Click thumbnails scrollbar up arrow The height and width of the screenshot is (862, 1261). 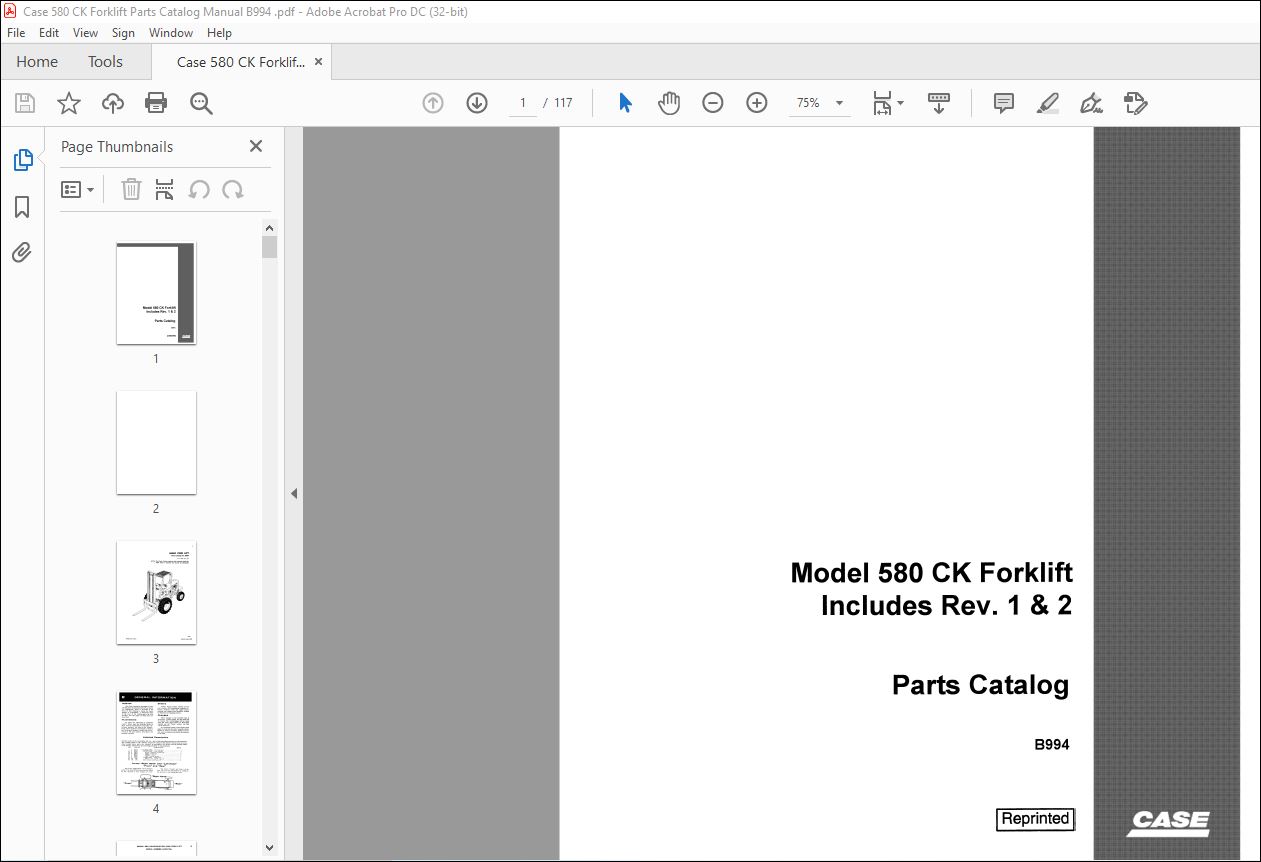tap(269, 228)
